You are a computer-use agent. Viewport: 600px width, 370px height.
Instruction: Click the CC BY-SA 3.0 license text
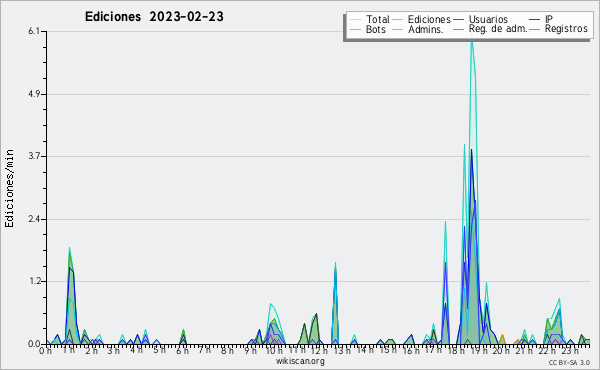[569, 362]
